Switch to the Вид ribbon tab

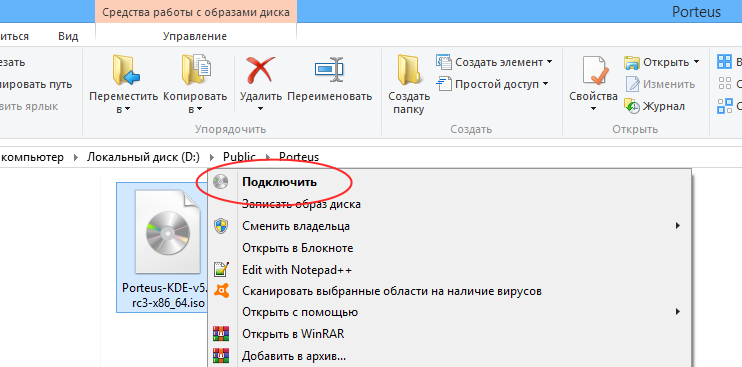tap(68, 36)
